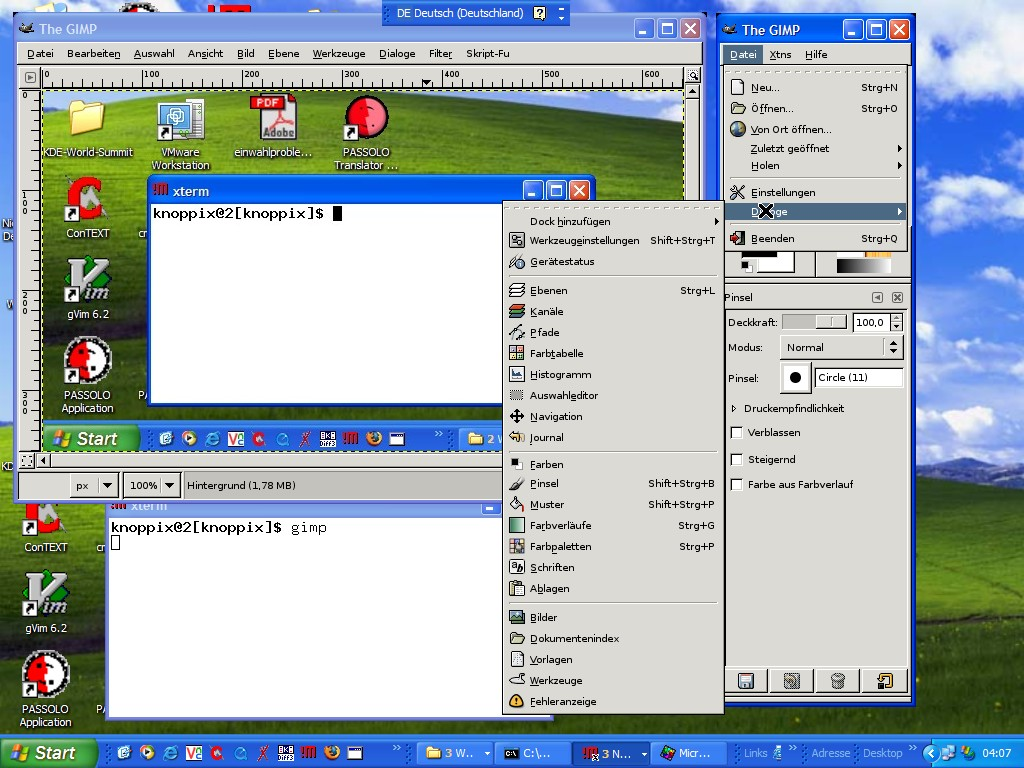Toggle the Steigernd checkbox

click(737, 459)
